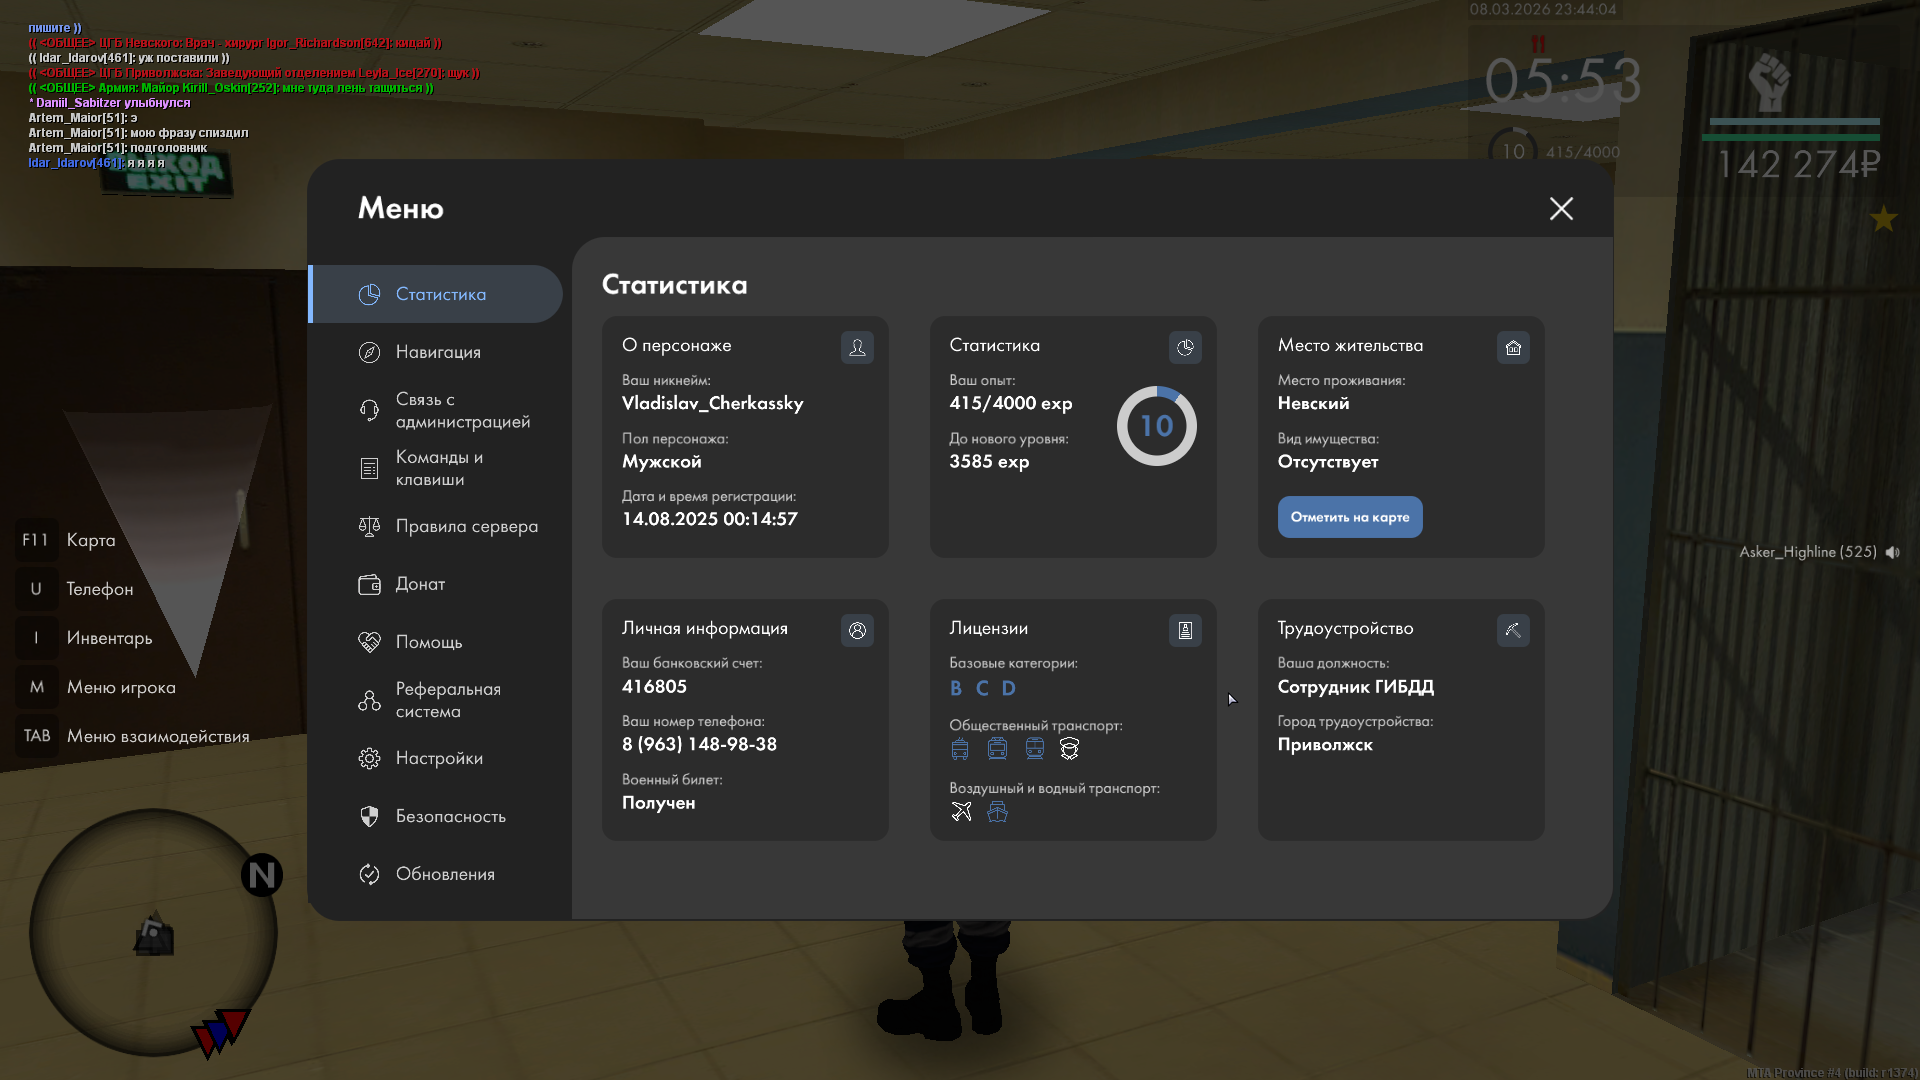Click the house icon in Место жительства card
The image size is (1920, 1080).
click(1513, 347)
